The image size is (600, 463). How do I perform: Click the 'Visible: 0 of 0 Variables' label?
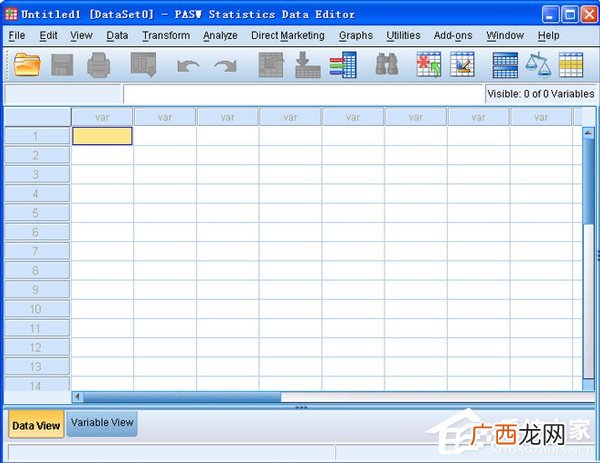pyautogui.click(x=541, y=94)
